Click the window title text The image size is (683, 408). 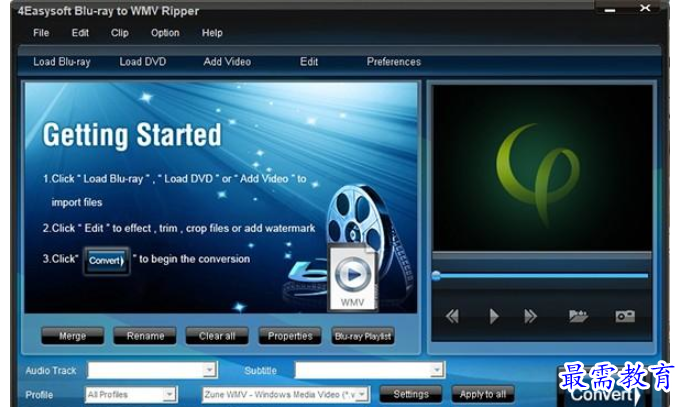point(108,11)
